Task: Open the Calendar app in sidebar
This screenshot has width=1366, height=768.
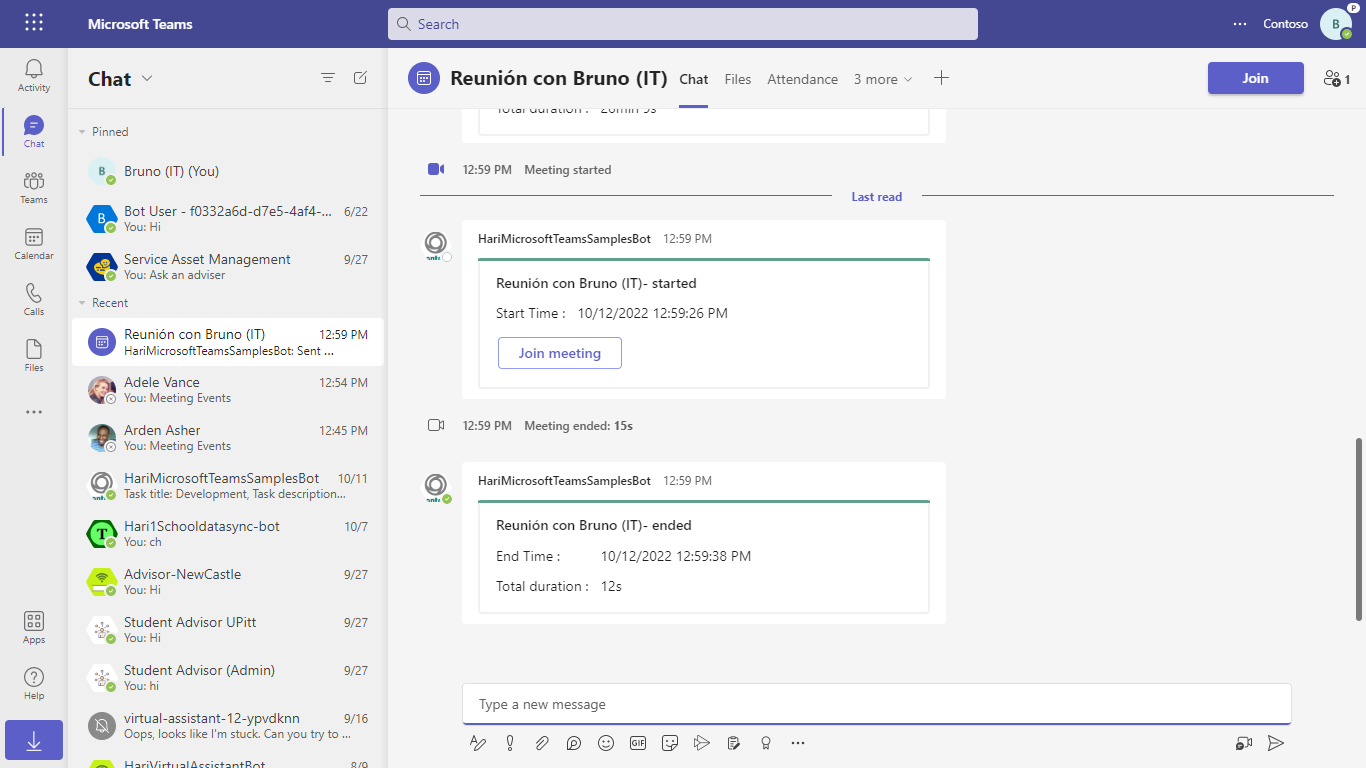Action: click(34, 243)
